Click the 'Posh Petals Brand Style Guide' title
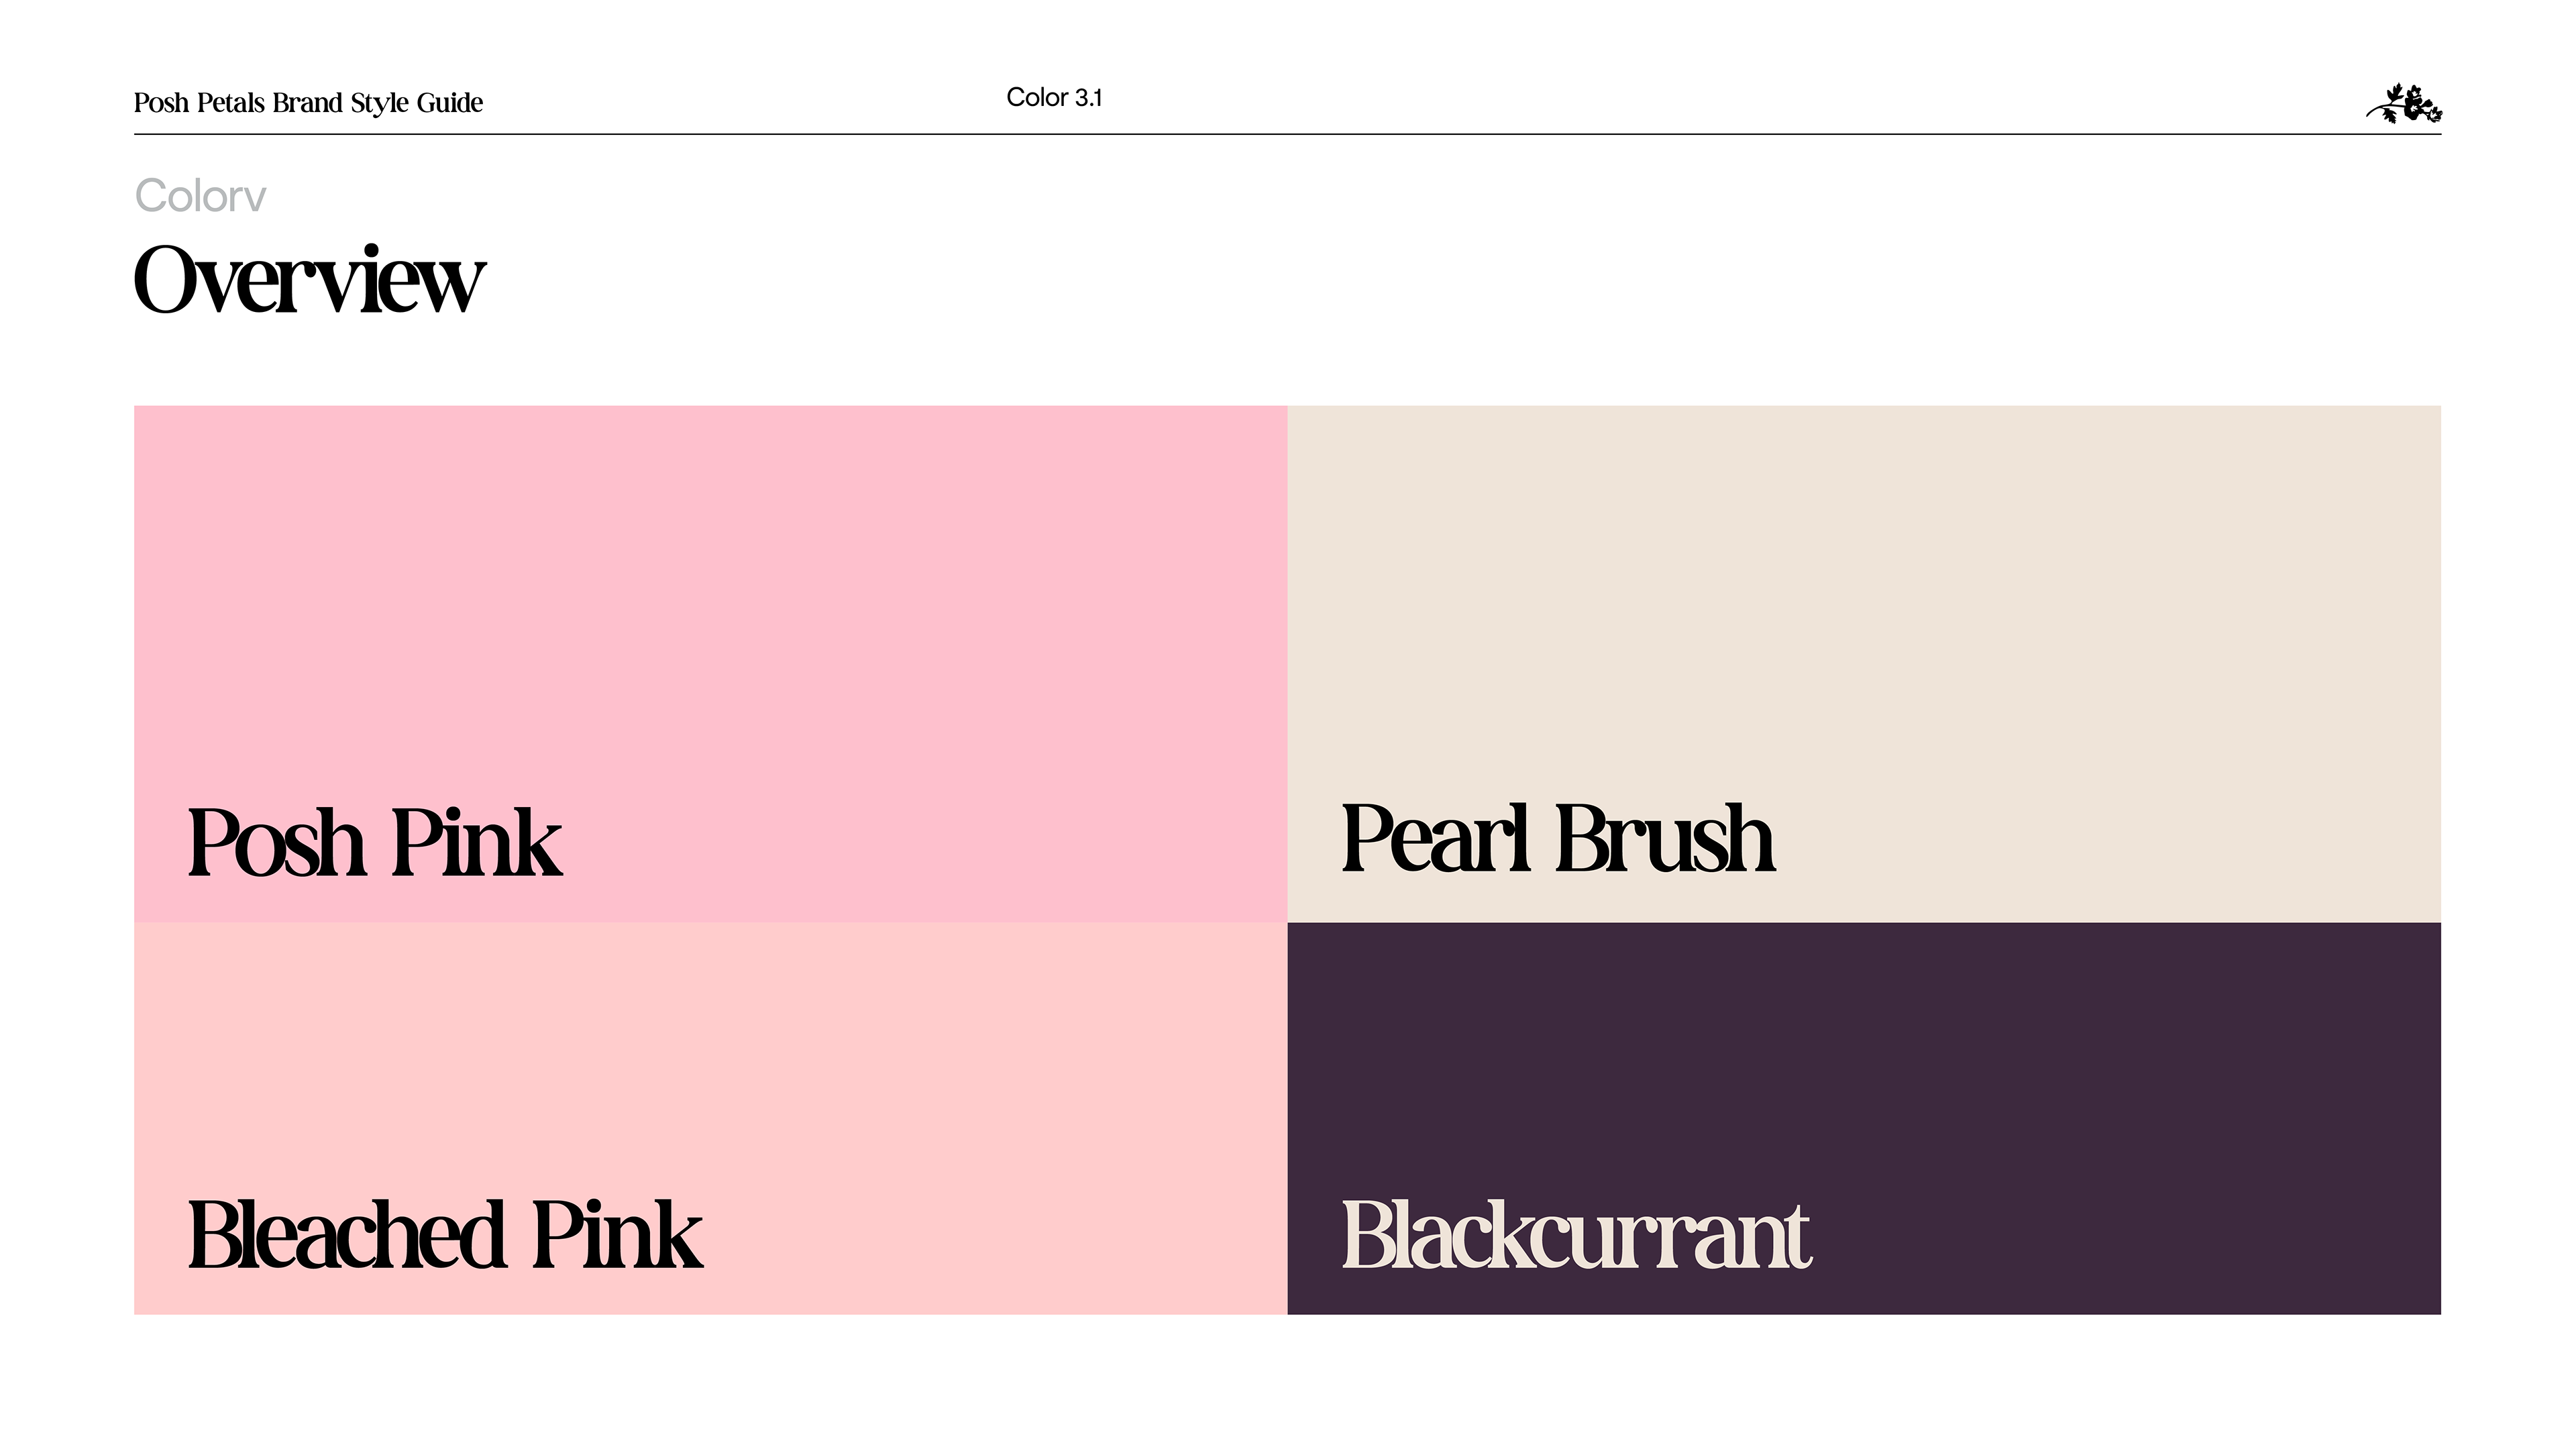Screen dimensions: 2576x1449 pyautogui.click(x=308, y=103)
